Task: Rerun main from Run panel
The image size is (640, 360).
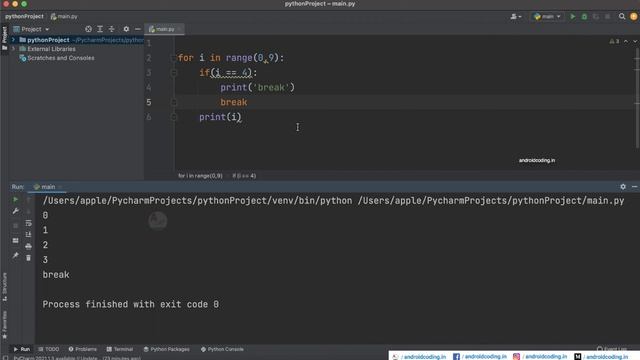Action: point(16,200)
